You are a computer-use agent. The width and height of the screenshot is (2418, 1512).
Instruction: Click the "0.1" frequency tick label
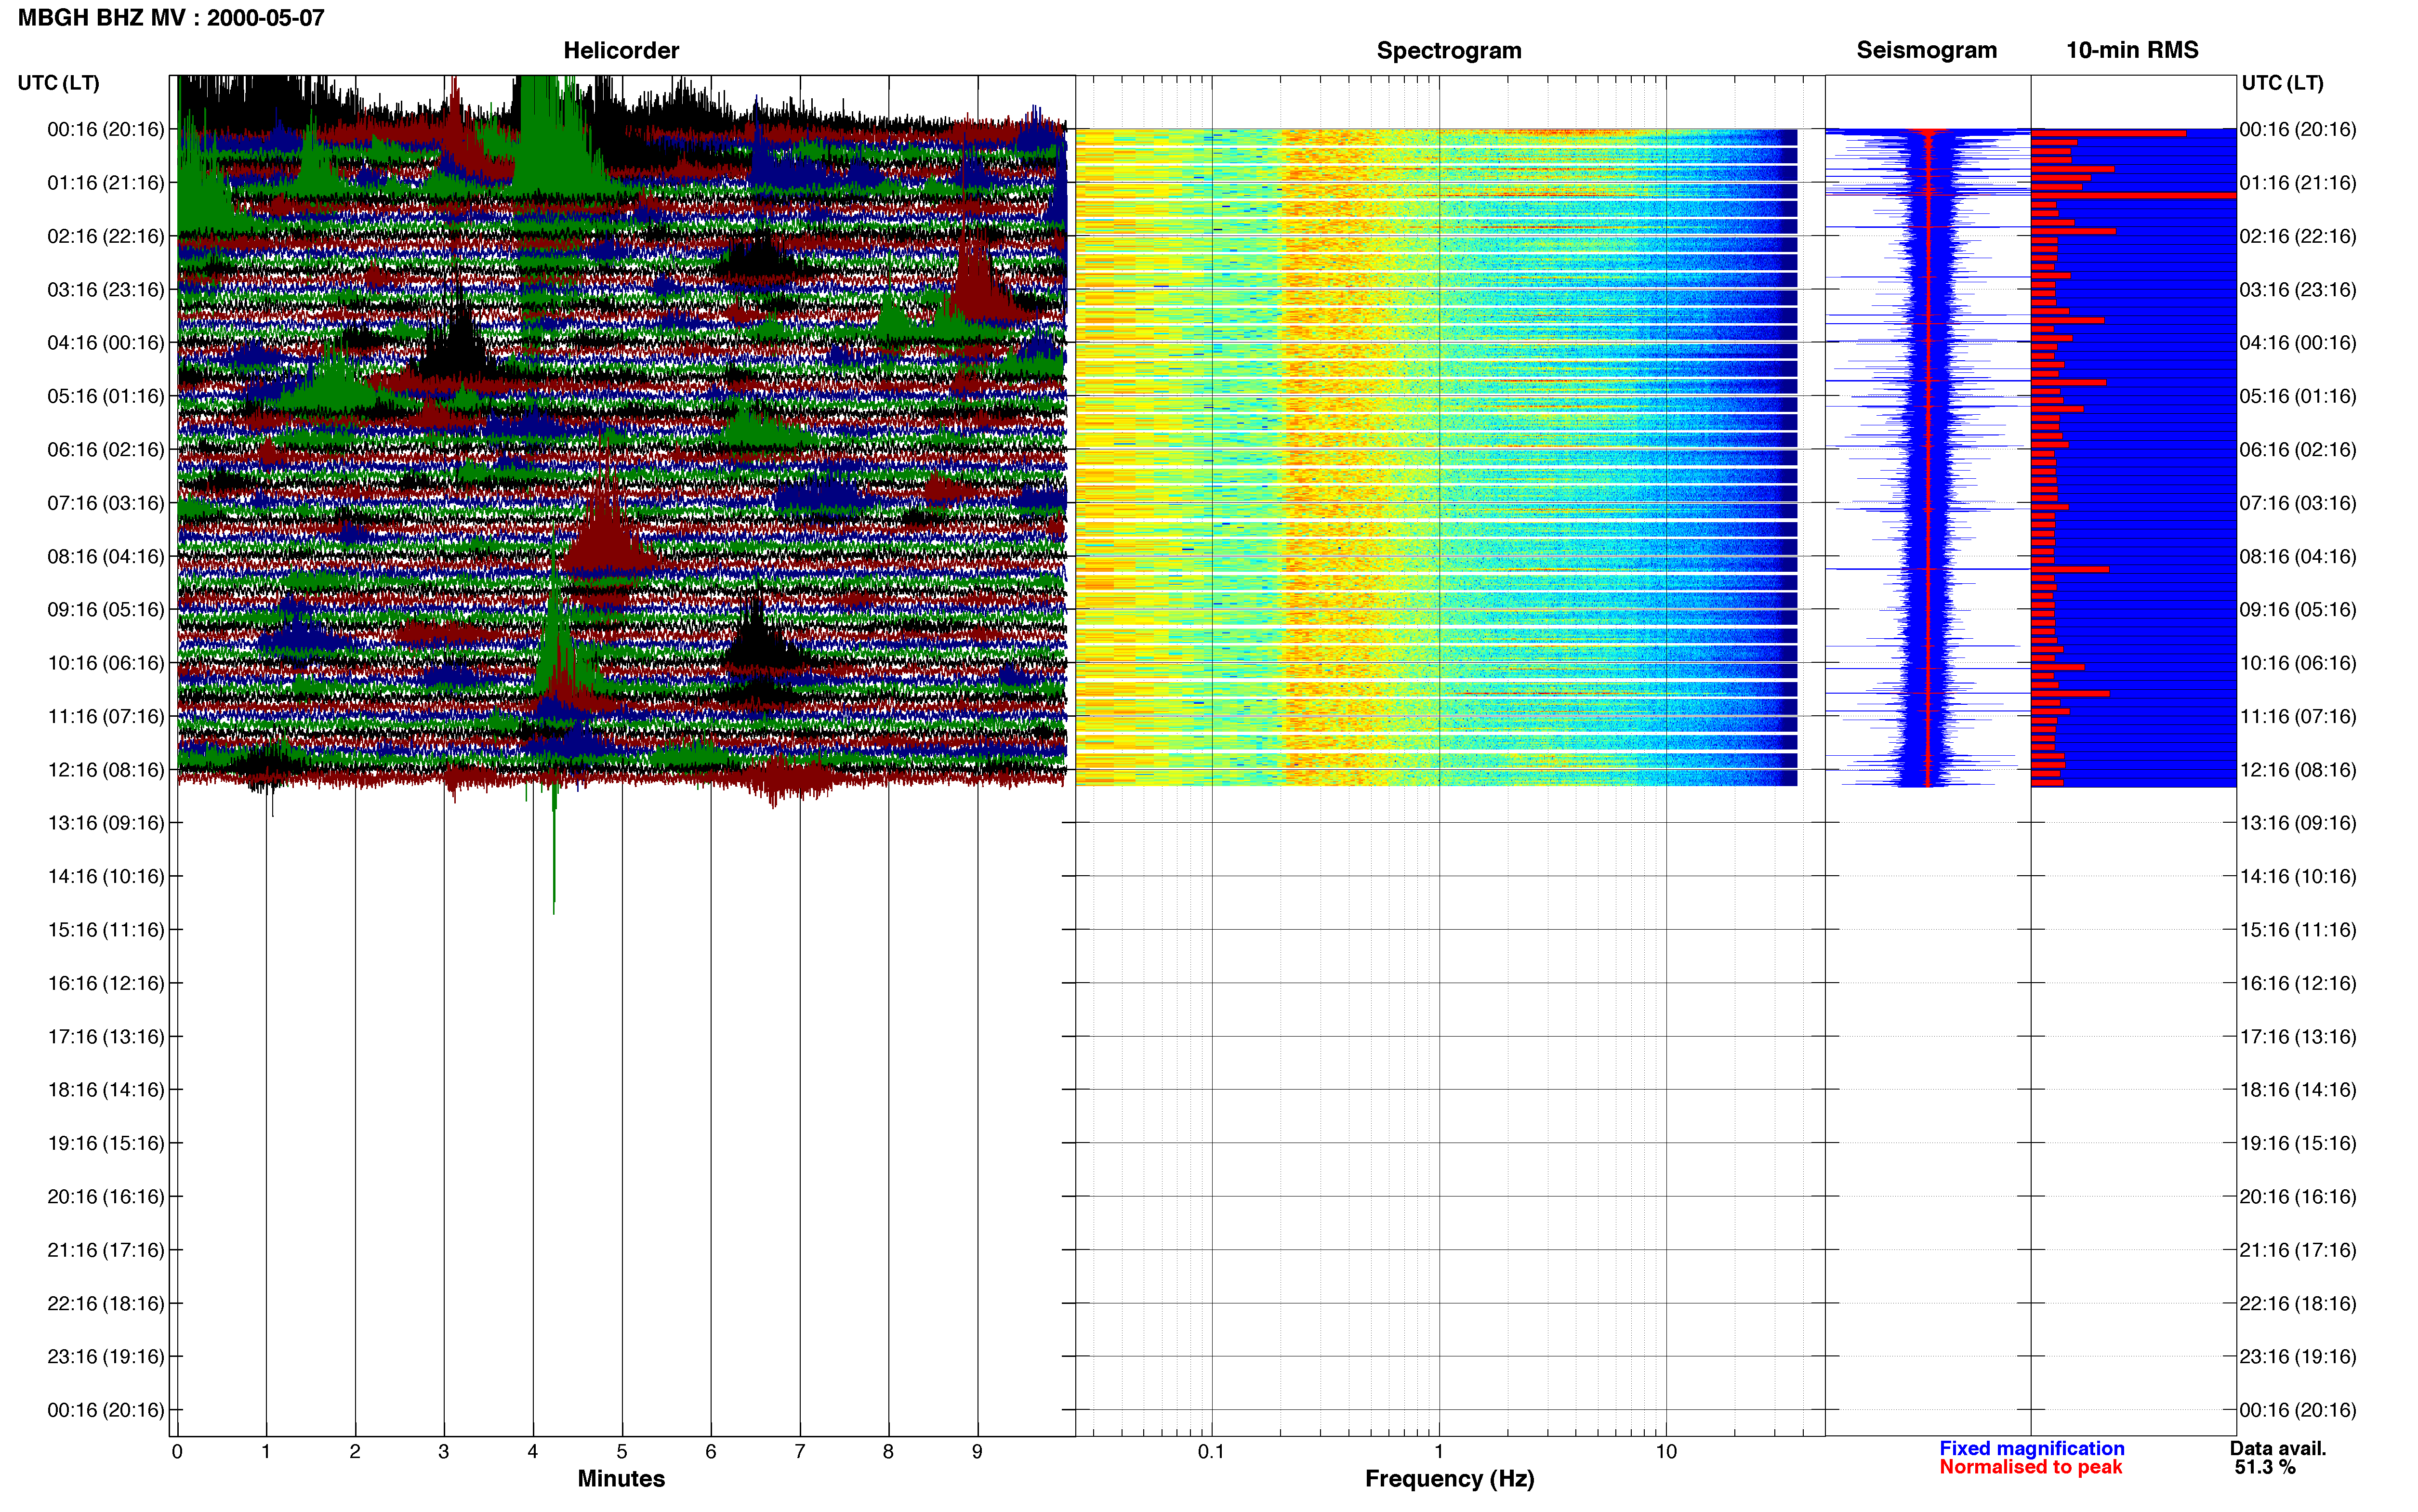point(1211,1451)
